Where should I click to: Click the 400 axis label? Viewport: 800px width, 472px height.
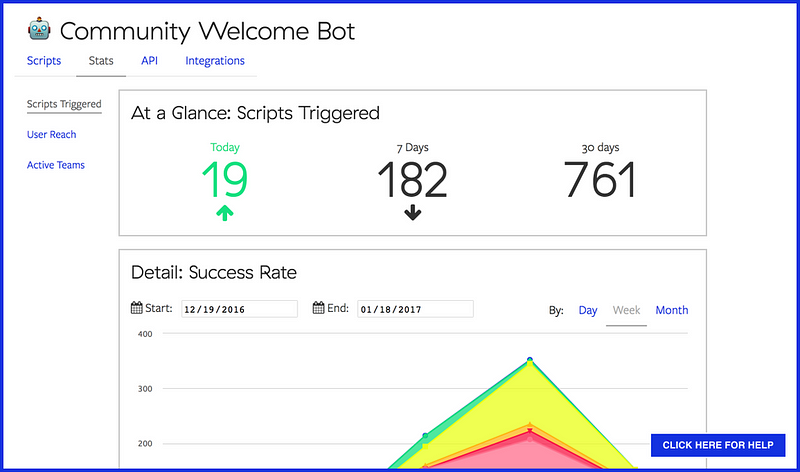click(145, 334)
